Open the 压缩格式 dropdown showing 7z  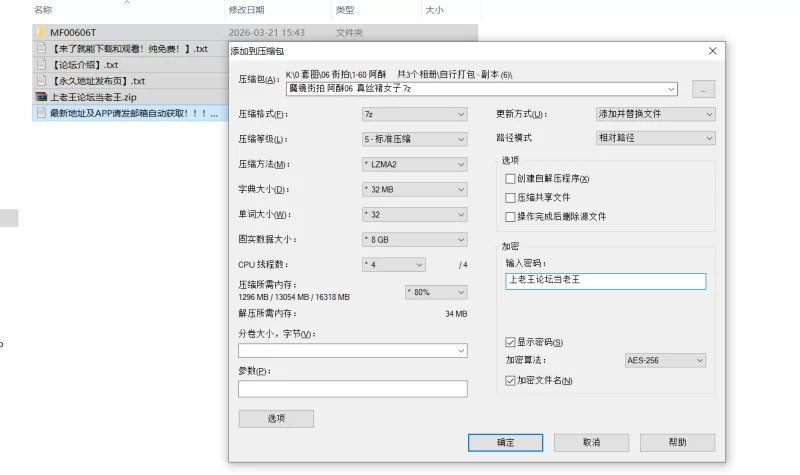click(415, 114)
